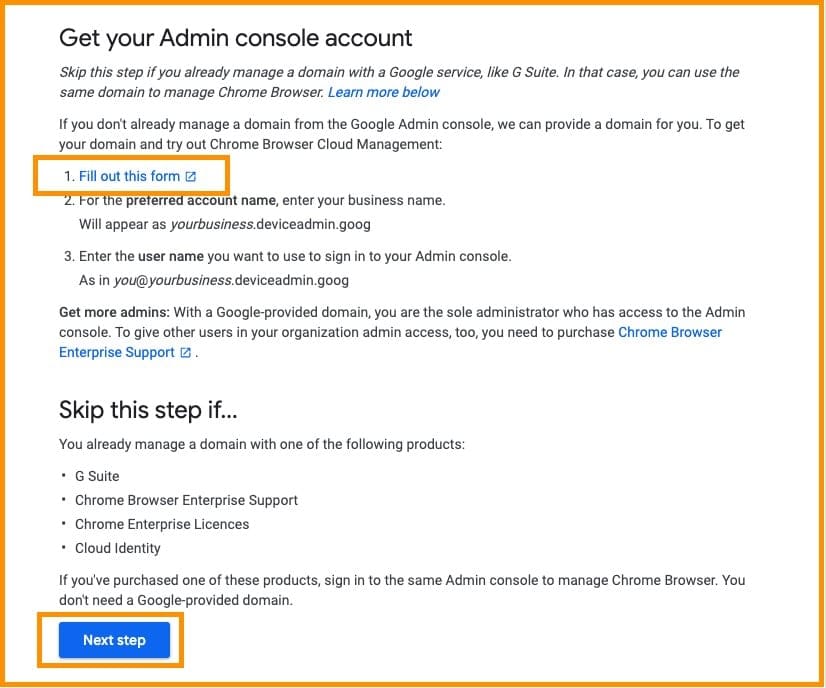Follow the 'Learn more below' link
Viewport: 826px width, 688px height.
(x=383, y=92)
